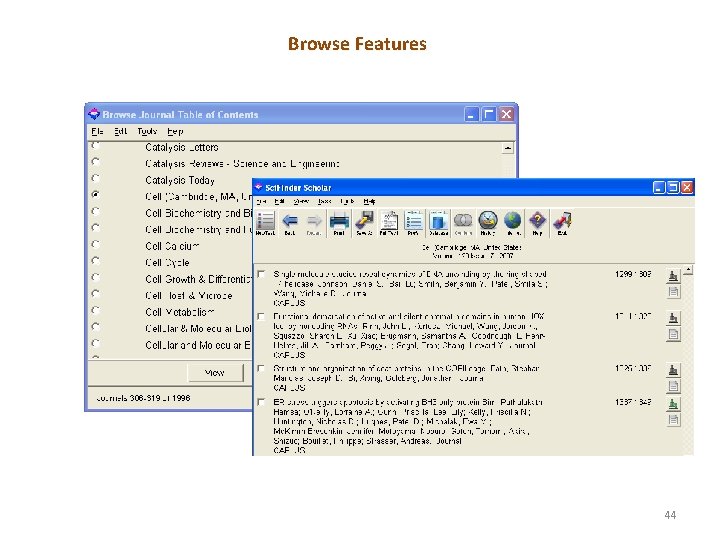Click the Catalysis Letters journal name
The width and height of the screenshot is (720, 540).
point(182,147)
